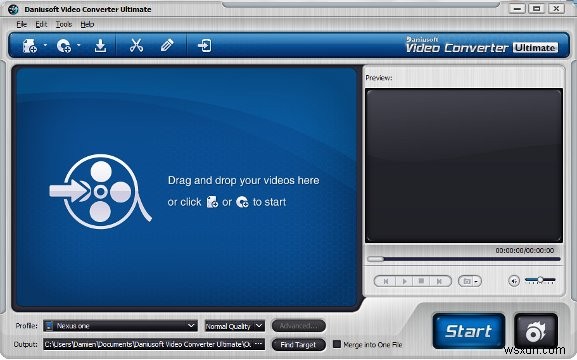The height and width of the screenshot is (360, 577).
Task: Toggle the Merge into One File checkbox
Action: coord(337,344)
